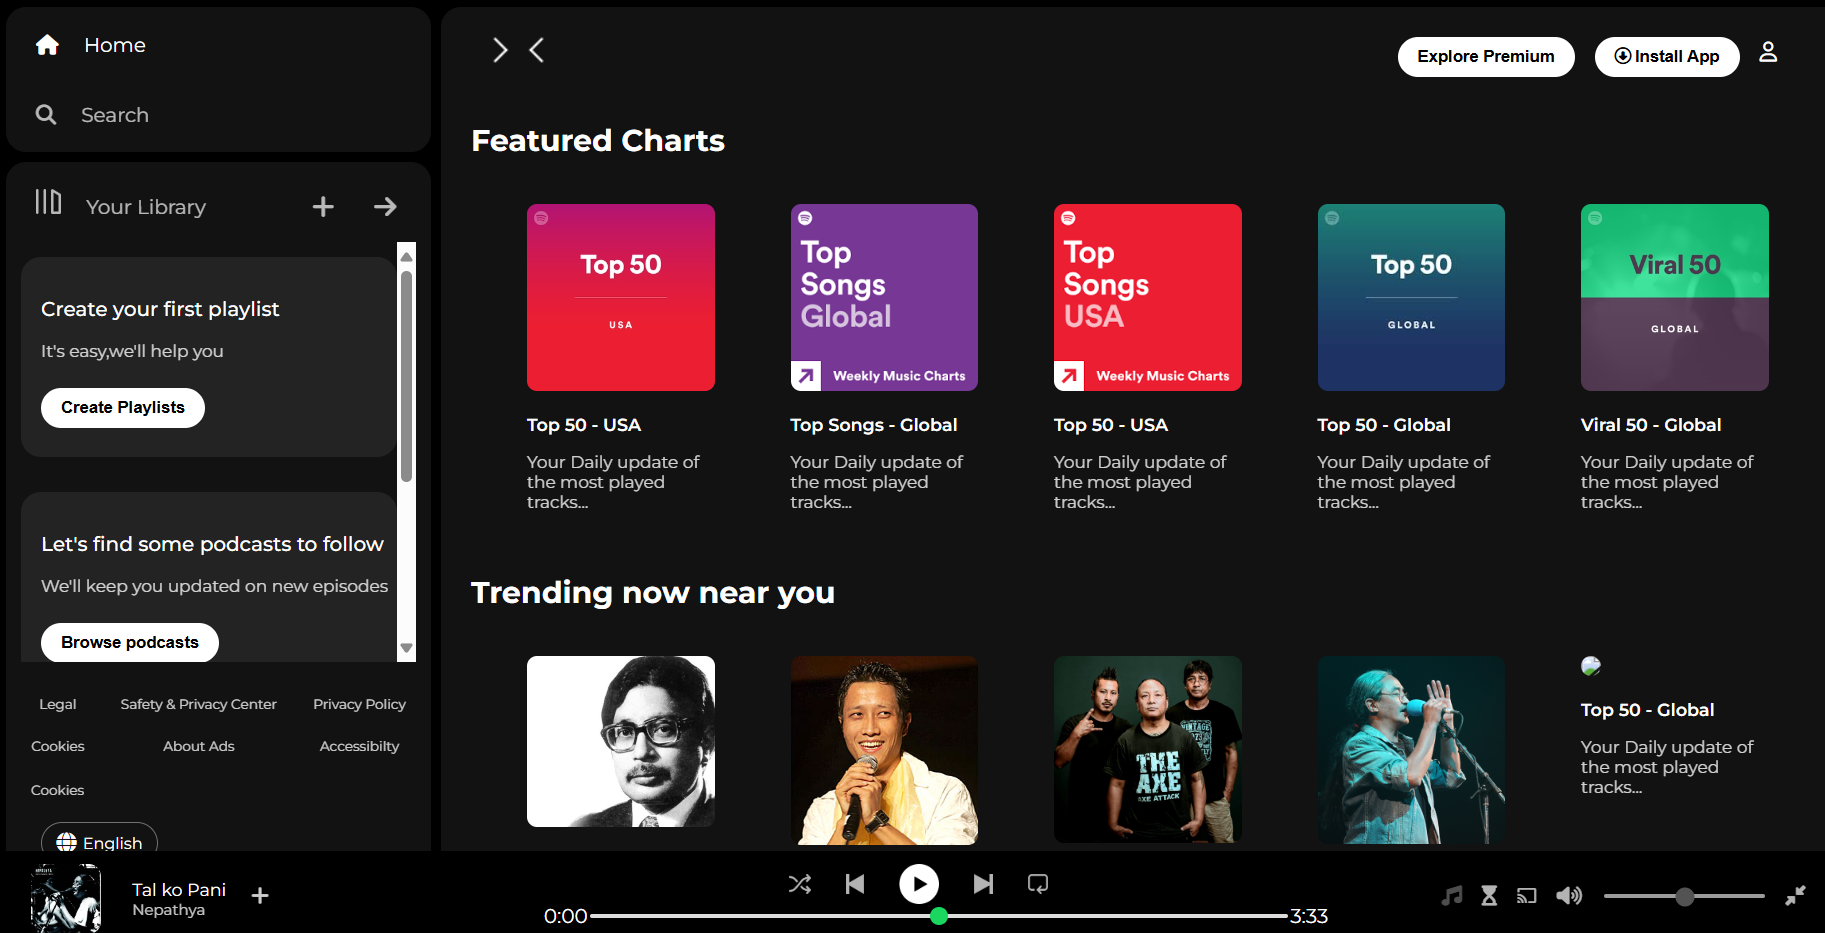Click the green progress bar handle
1825x933 pixels.
click(939, 916)
